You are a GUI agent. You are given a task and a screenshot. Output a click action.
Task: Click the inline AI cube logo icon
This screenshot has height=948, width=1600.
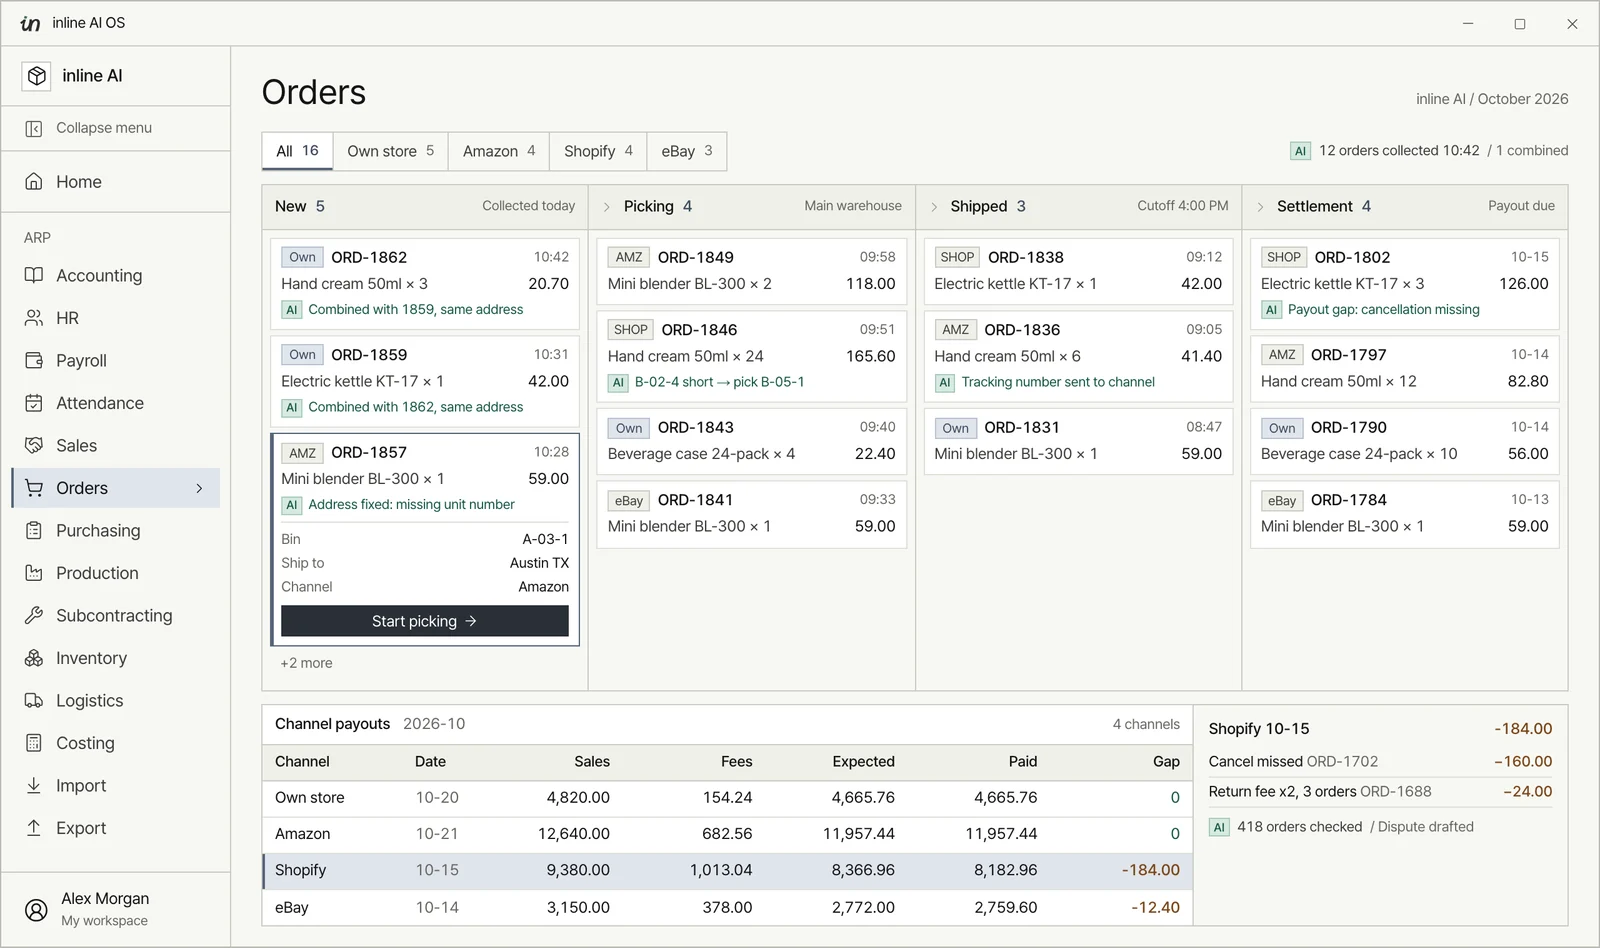[37, 76]
